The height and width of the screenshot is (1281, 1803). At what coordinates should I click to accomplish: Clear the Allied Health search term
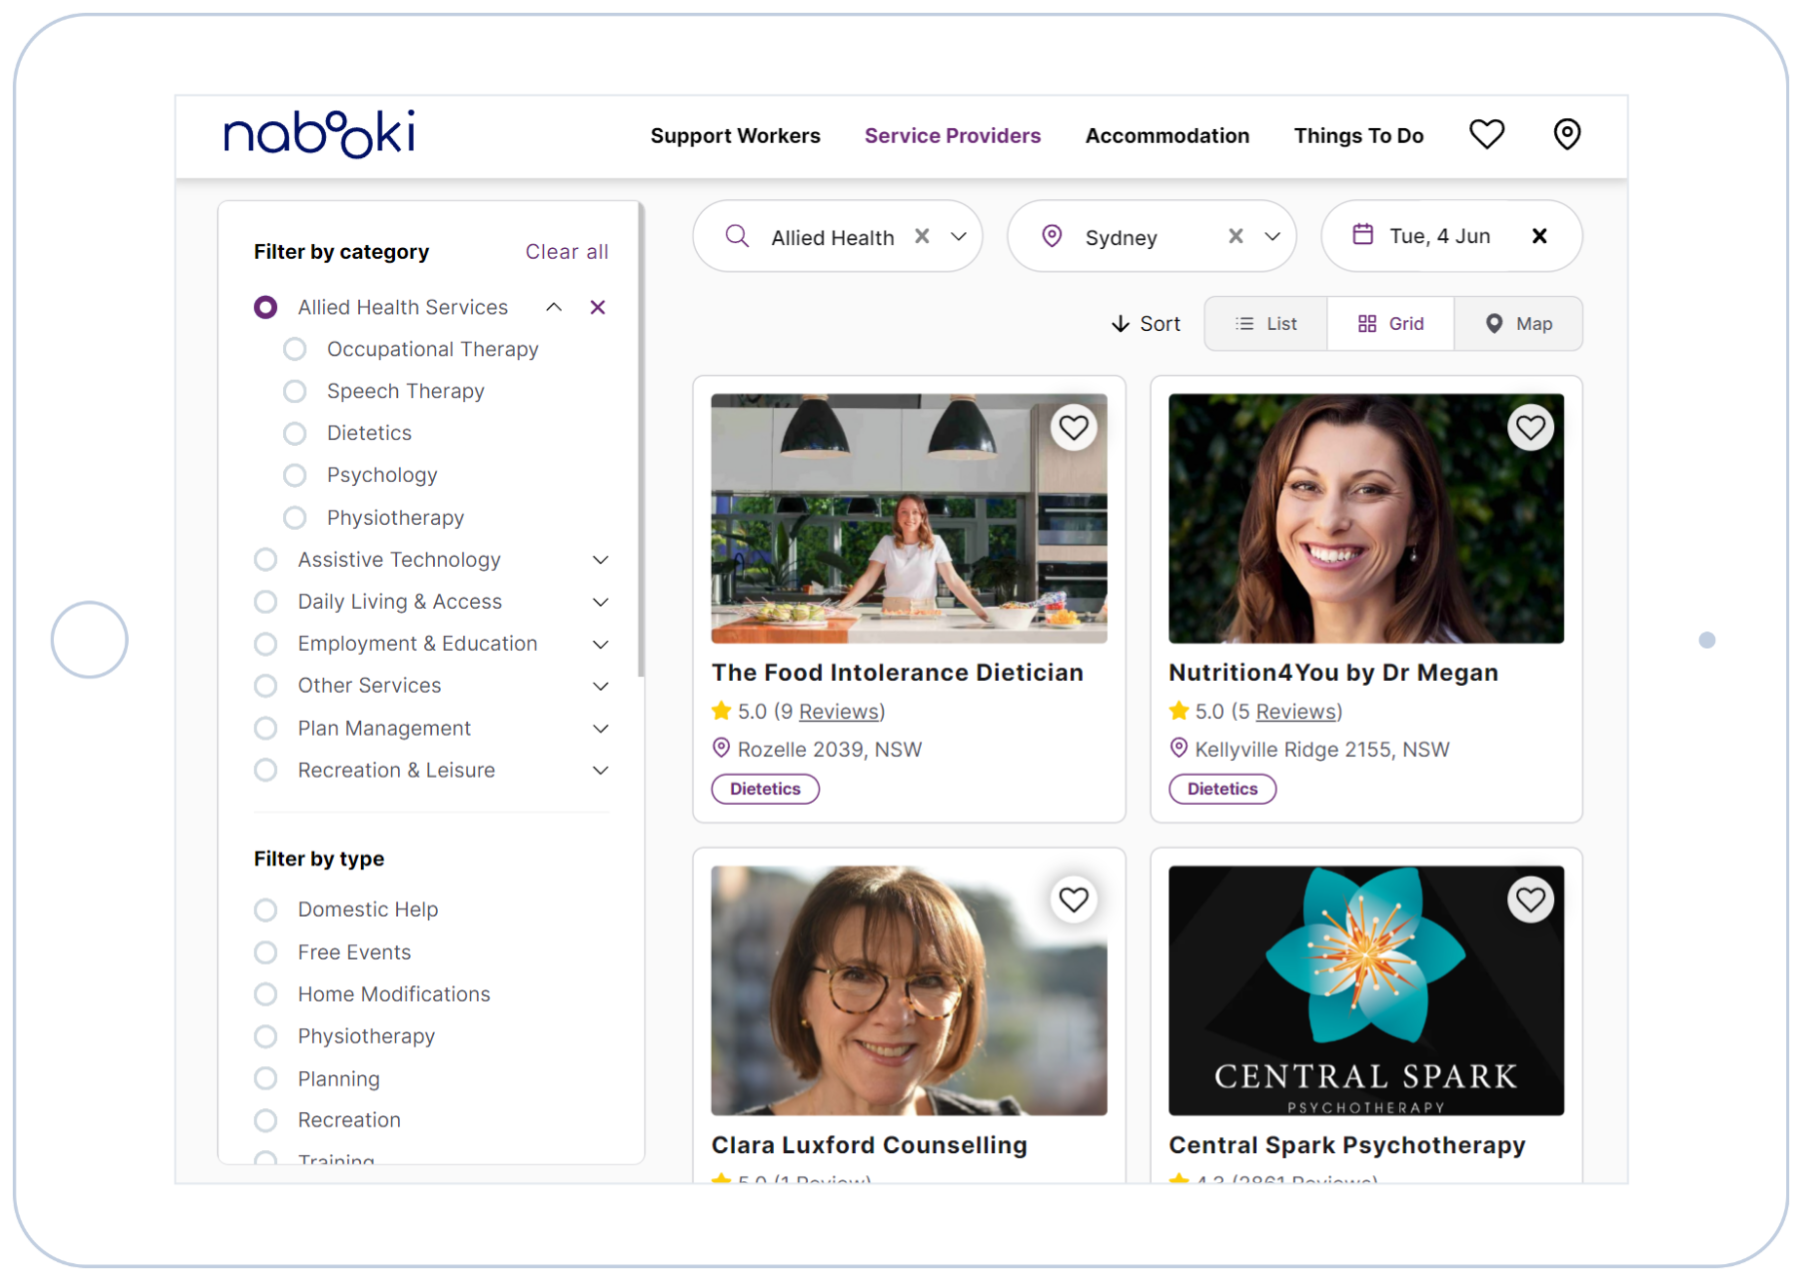click(x=922, y=236)
